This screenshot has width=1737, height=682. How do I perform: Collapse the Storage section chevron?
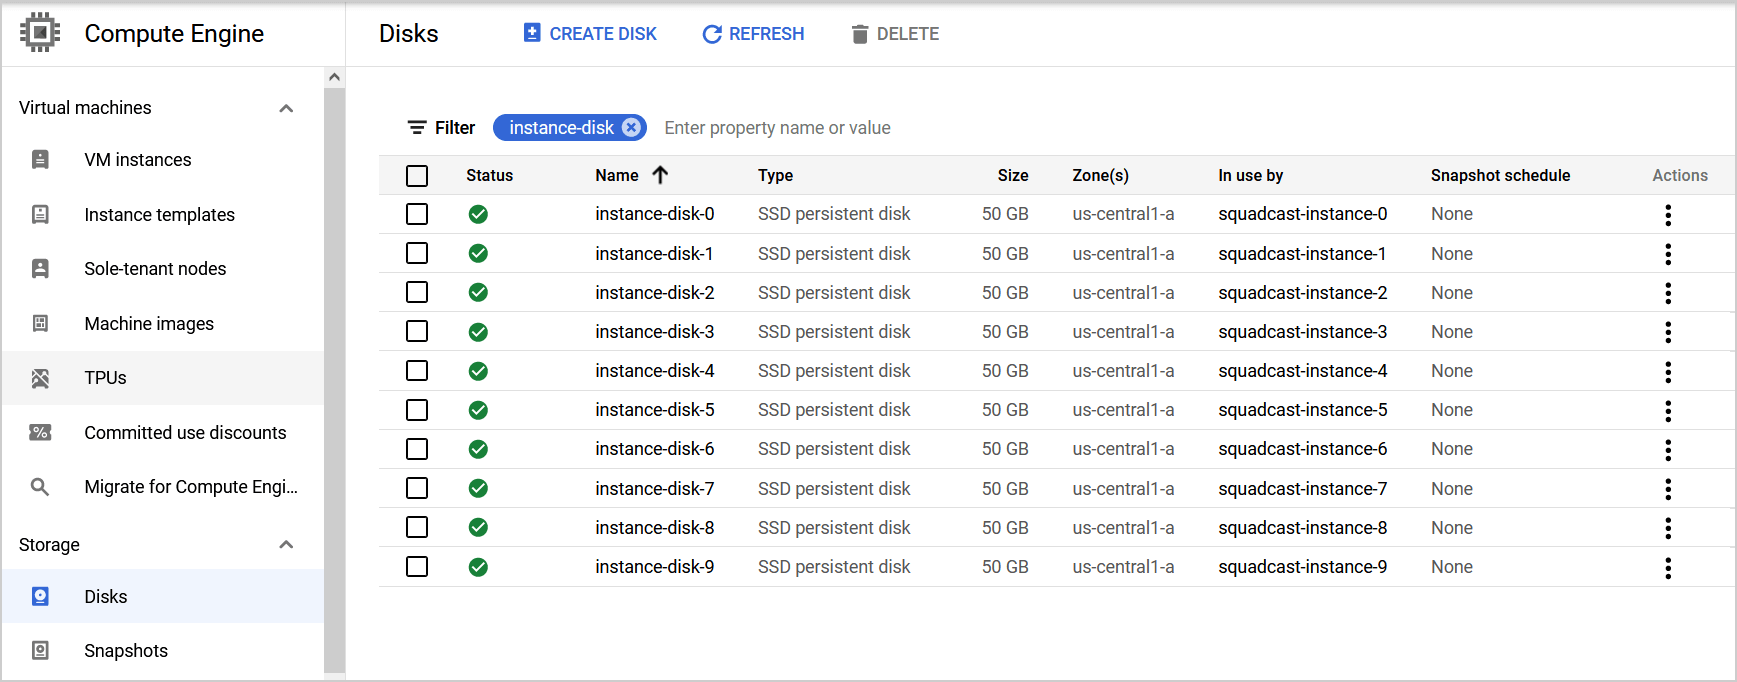click(x=286, y=545)
